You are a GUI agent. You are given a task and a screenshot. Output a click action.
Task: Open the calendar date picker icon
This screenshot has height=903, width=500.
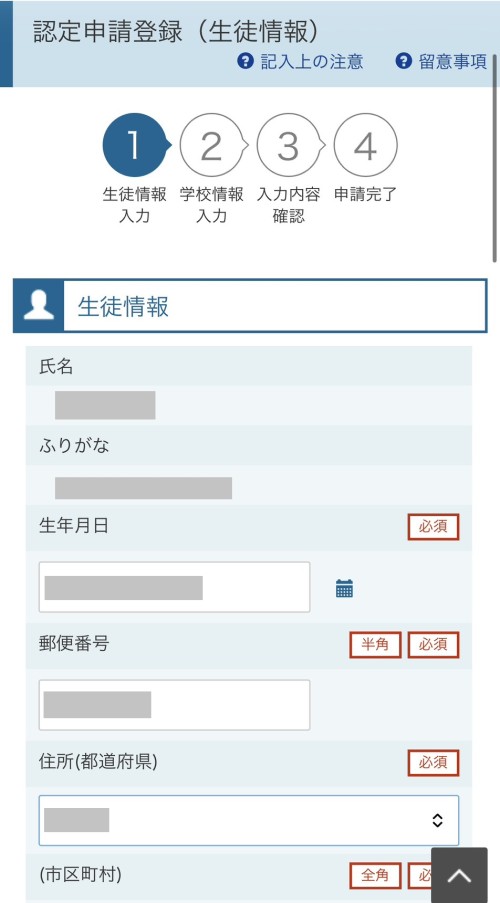pos(344,588)
